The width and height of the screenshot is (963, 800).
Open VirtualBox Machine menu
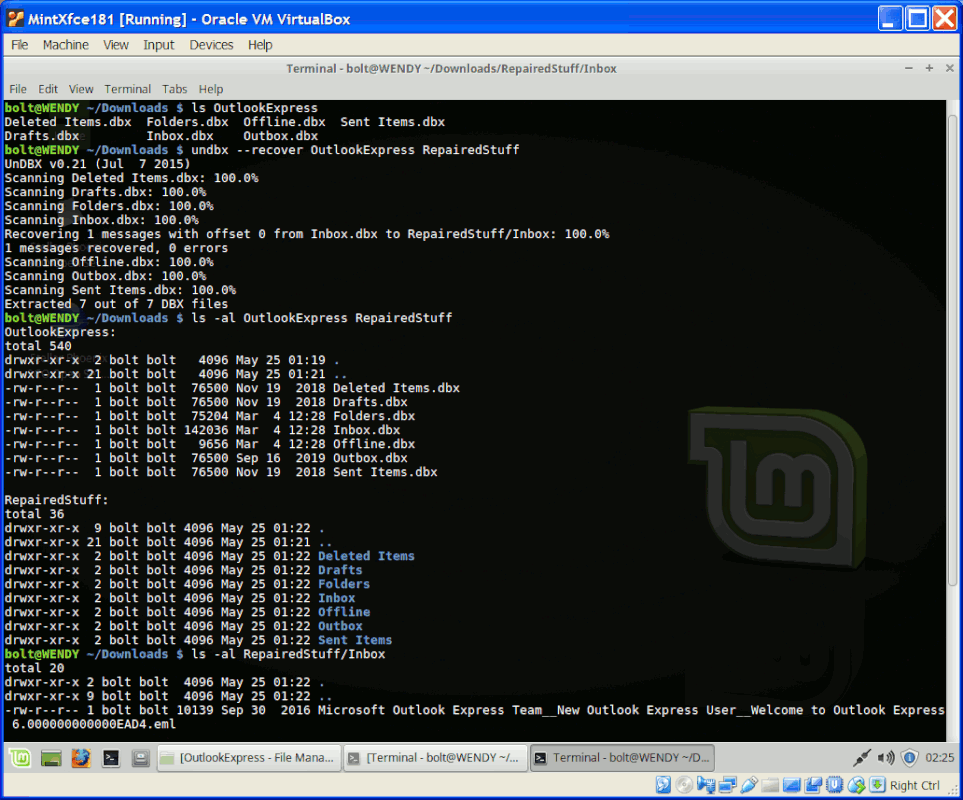66,45
